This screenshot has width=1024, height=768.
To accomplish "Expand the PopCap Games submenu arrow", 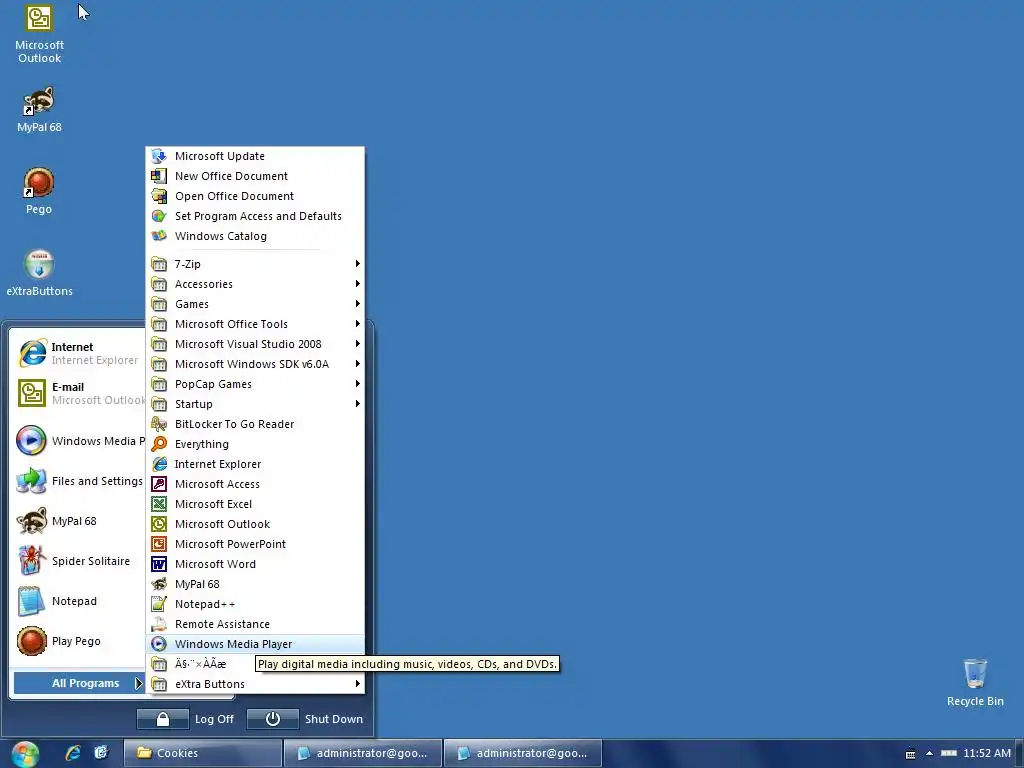I will coord(358,384).
